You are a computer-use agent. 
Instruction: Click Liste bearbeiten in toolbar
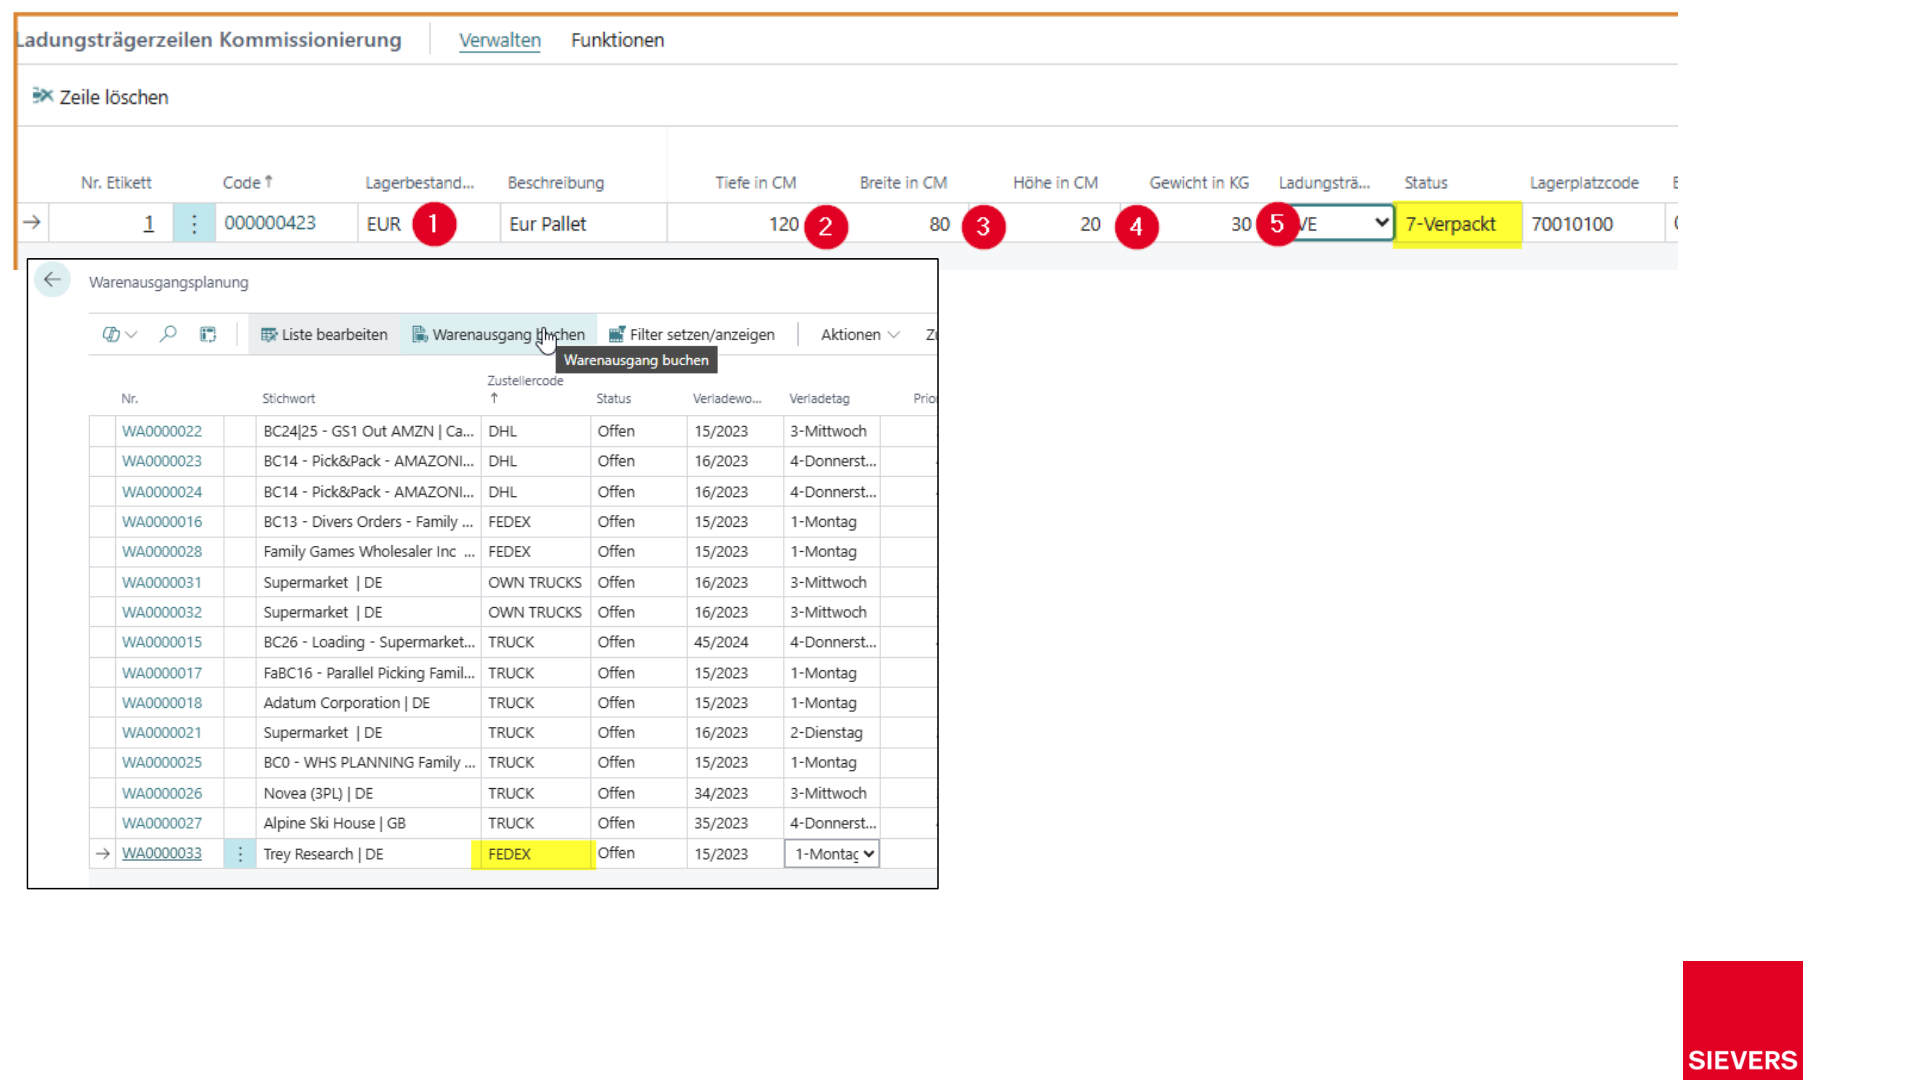324,335
